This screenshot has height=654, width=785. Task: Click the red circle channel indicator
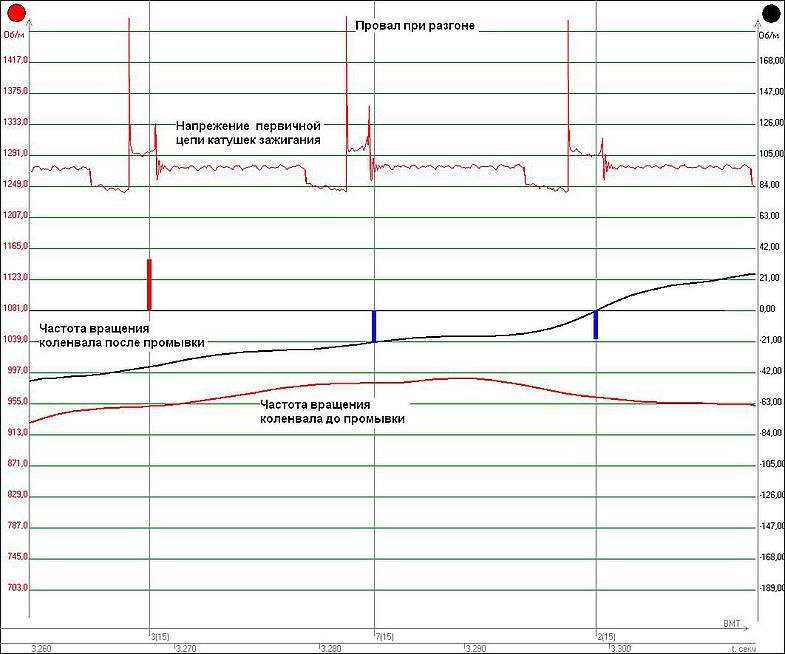click(x=15, y=13)
